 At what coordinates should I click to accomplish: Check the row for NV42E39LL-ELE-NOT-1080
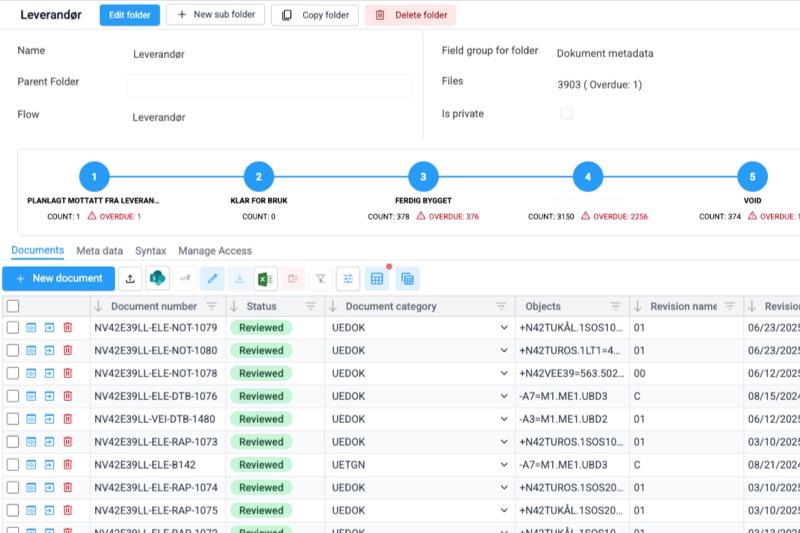tap(13, 350)
